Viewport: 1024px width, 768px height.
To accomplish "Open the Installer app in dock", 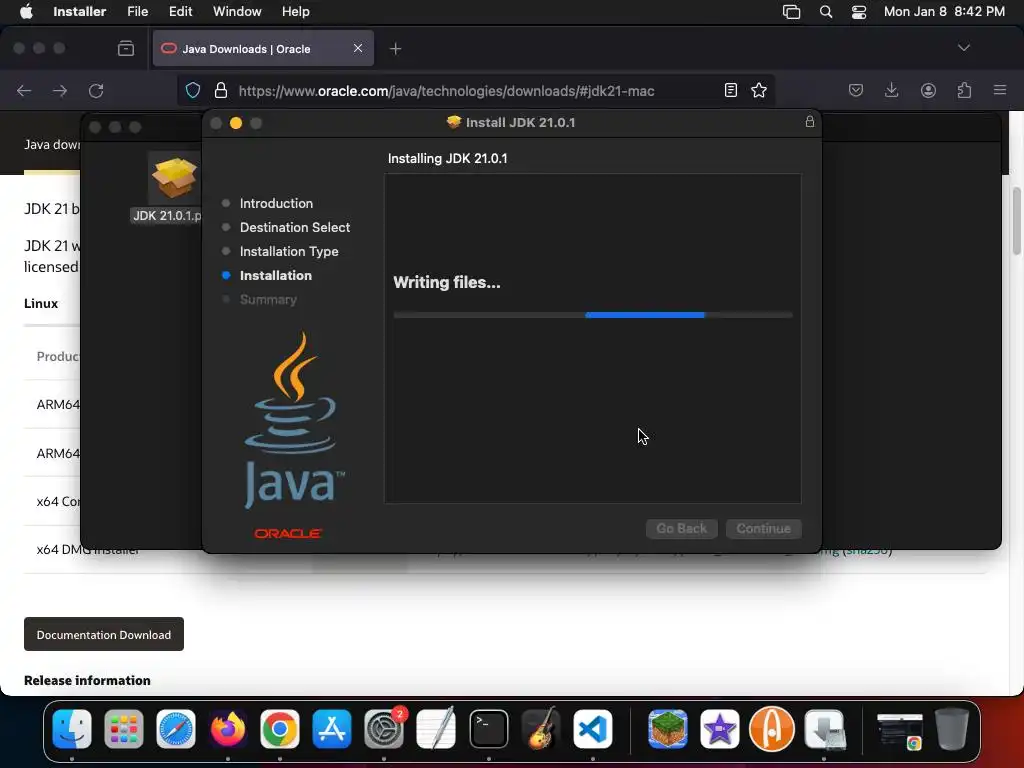I will 824,729.
